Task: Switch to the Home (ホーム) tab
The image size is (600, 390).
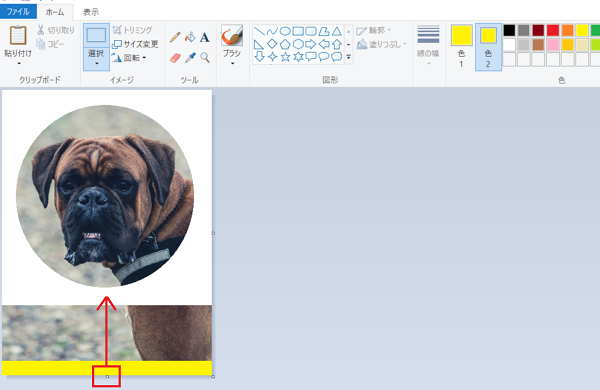Action: tap(55, 12)
